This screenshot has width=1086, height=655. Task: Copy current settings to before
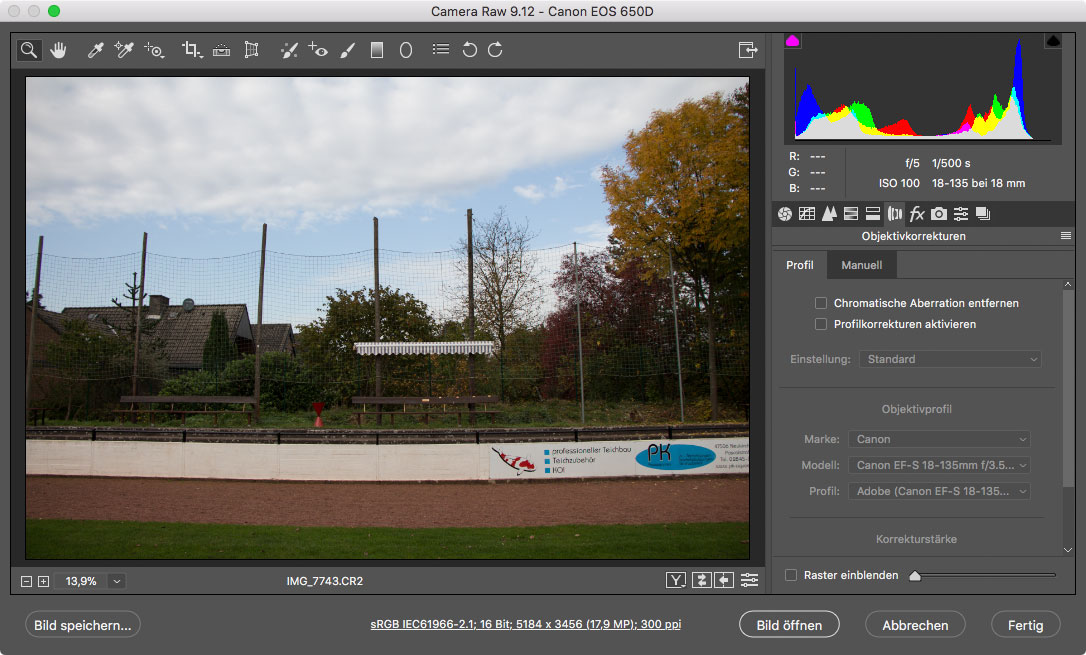(724, 580)
